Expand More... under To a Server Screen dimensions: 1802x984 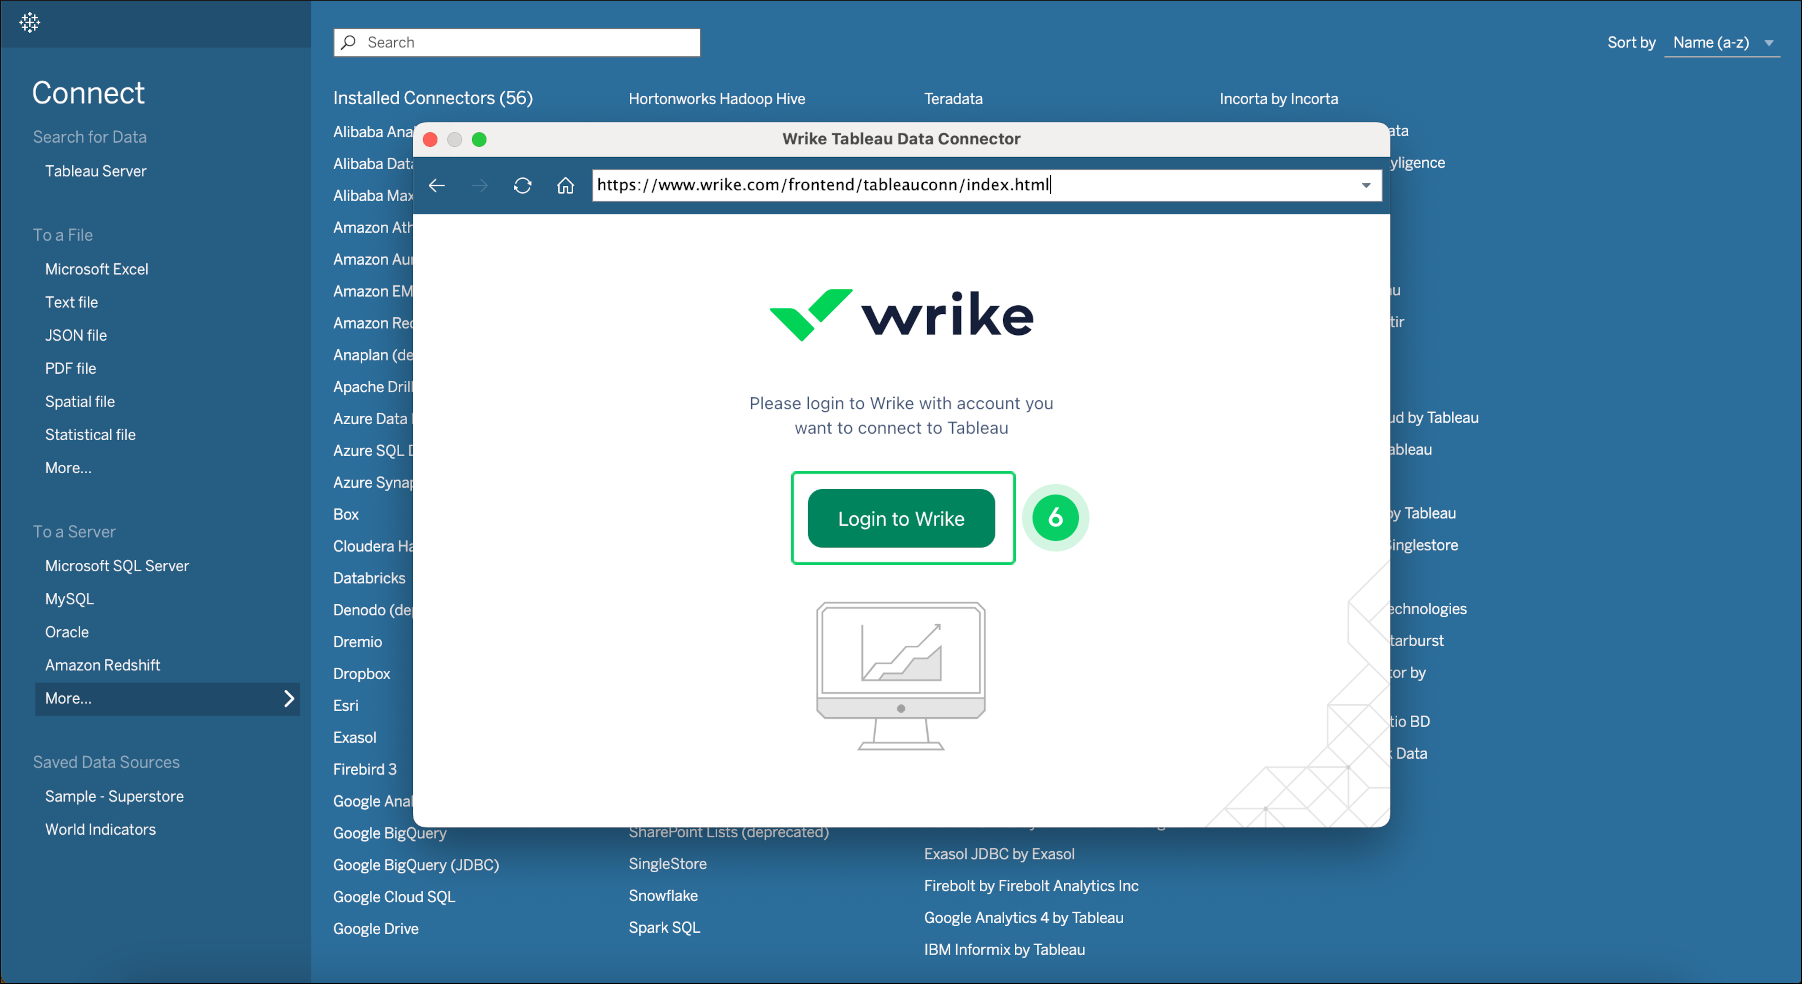[167, 698]
